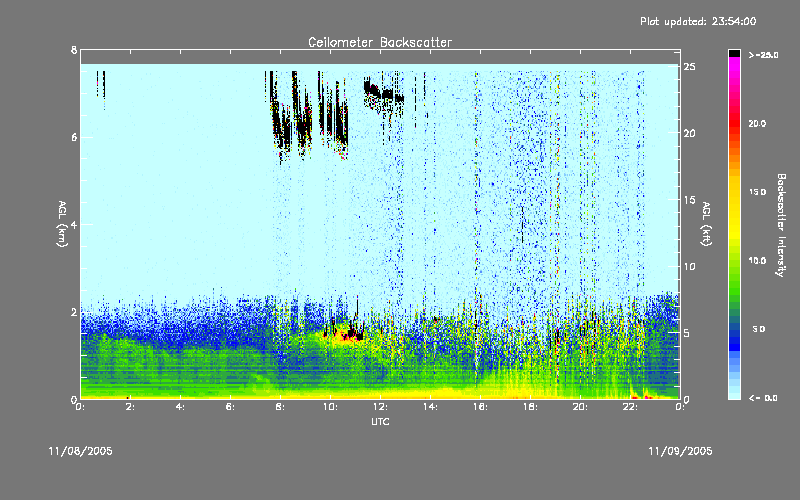Click the "Plot updated: 23:54:00" timestamp
The image size is (800, 500).
tap(698, 21)
